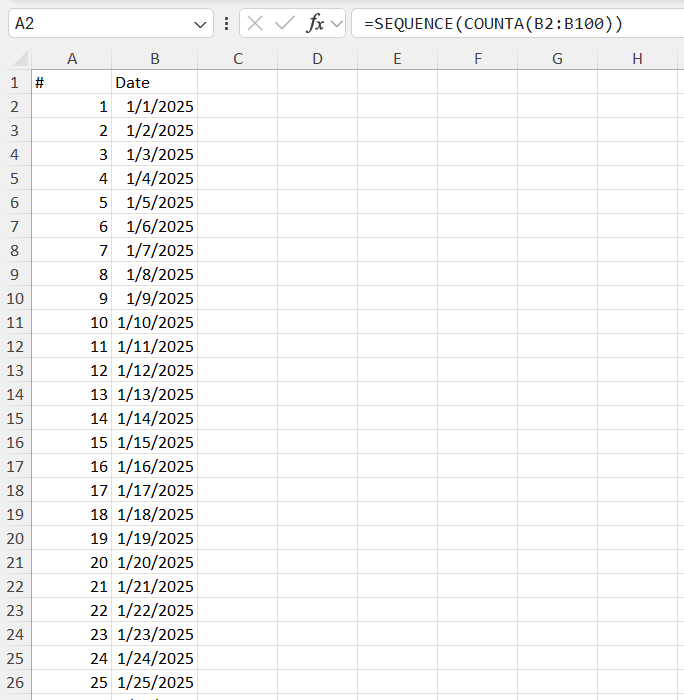Click cell with date 1/7/2025
Image resolution: width=684 pixels, height=700 pixels.
click(x=154, y=250)
